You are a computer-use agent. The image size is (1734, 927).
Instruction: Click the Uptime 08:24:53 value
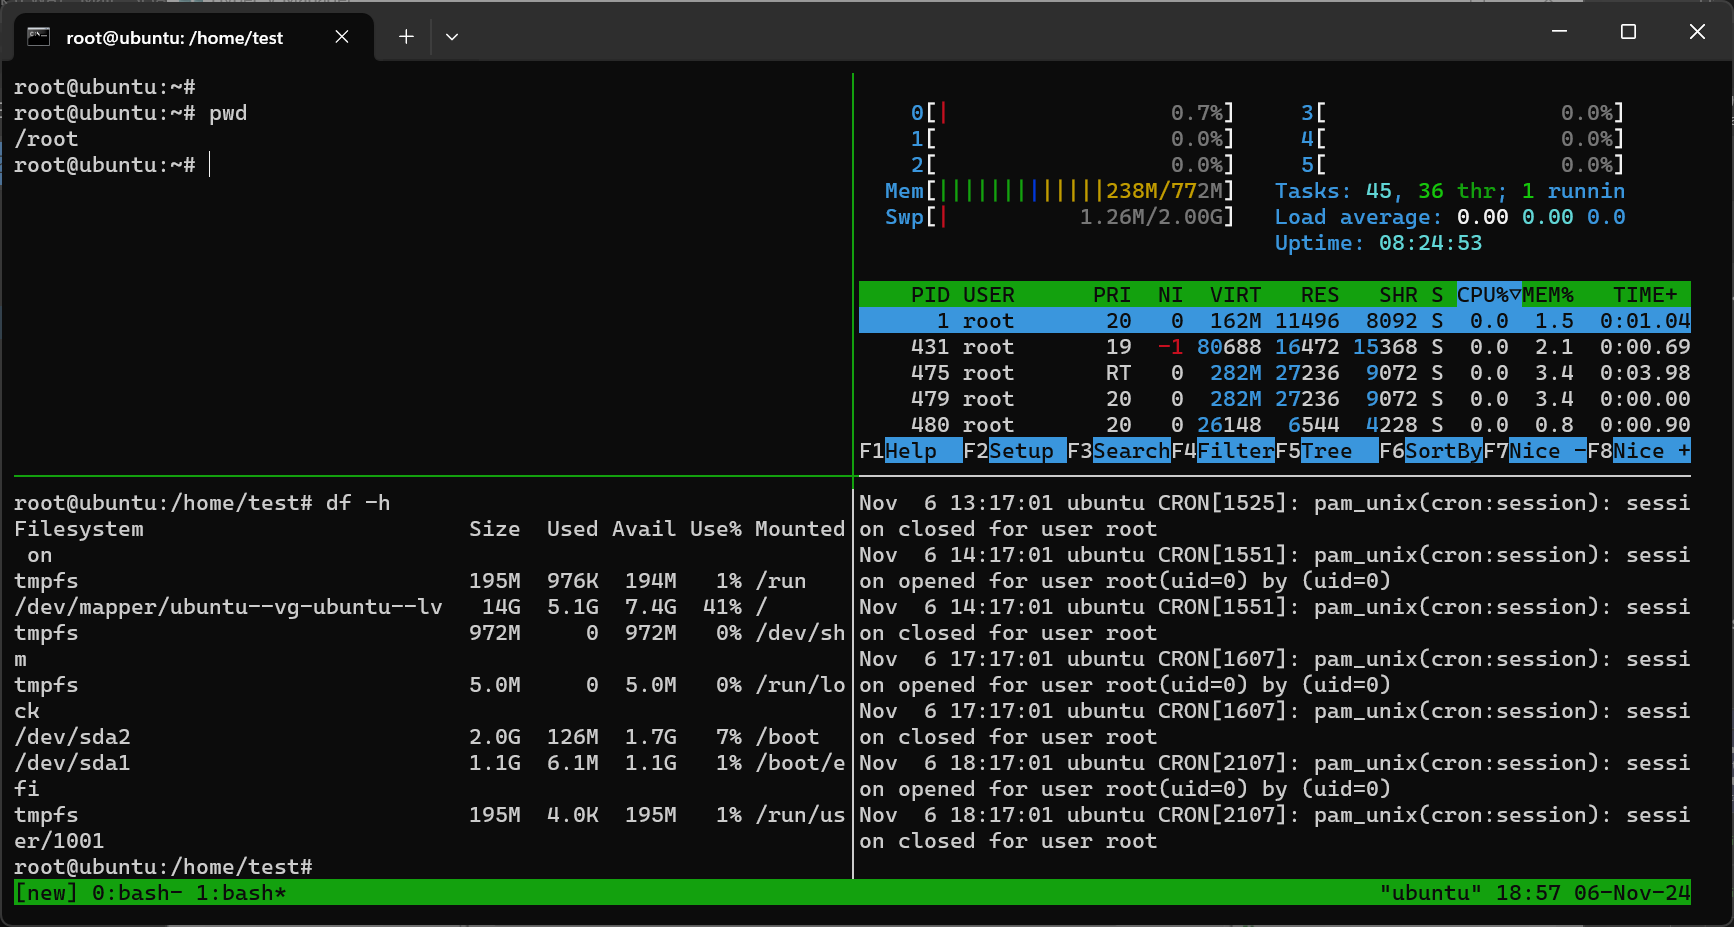[1430, 243]
